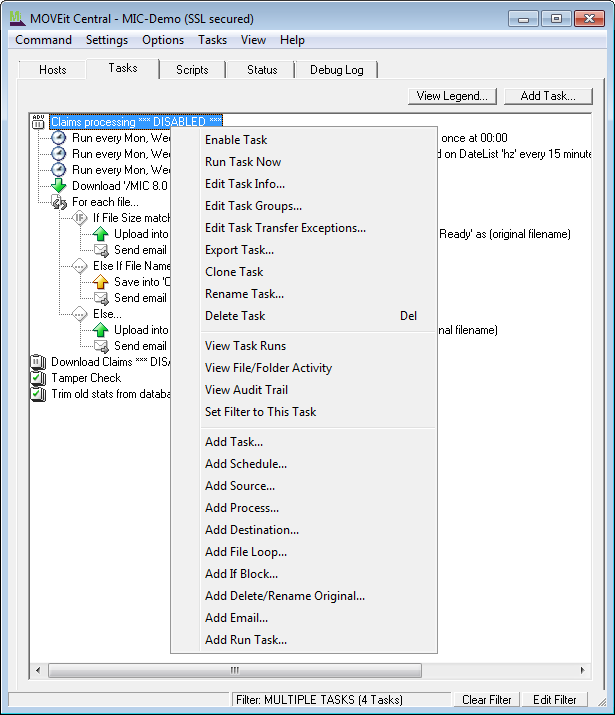This screenshot has height=715, width=615.
Task: Open the Command menu
Action: point(43,40)
